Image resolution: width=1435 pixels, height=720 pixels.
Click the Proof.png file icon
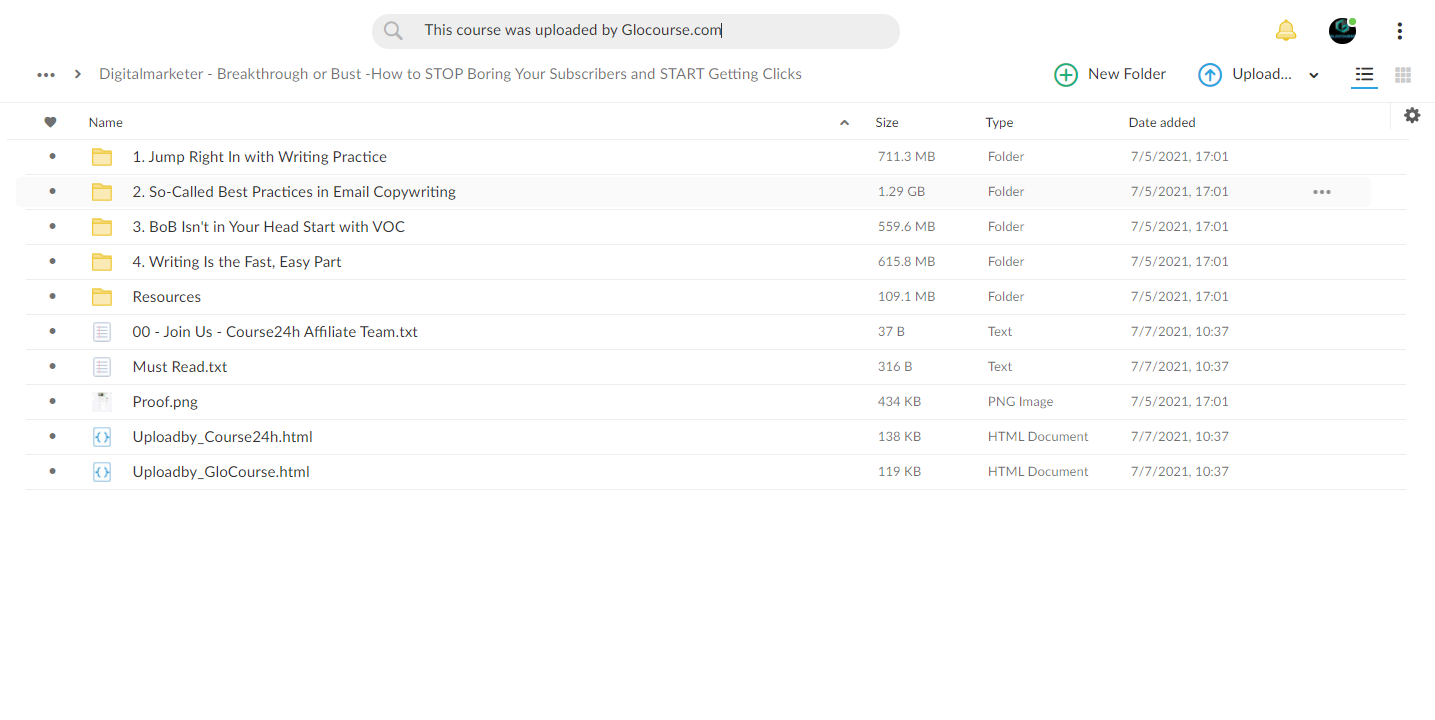tap(102, 402)
